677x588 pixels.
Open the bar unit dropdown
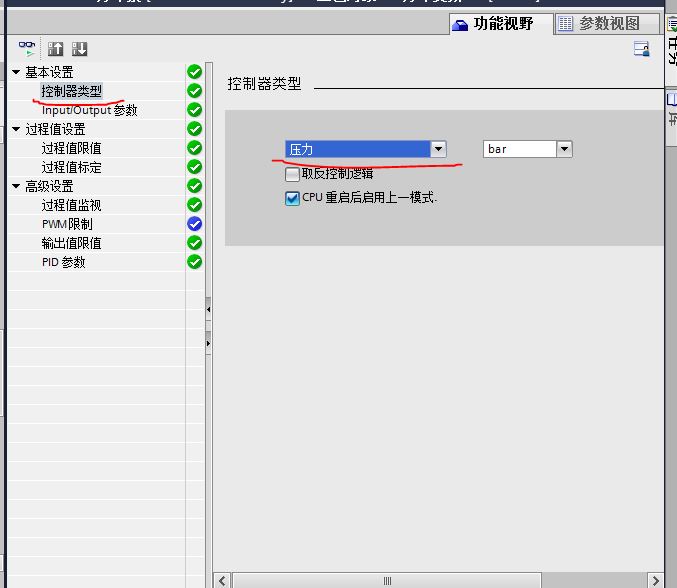[564, 149]
